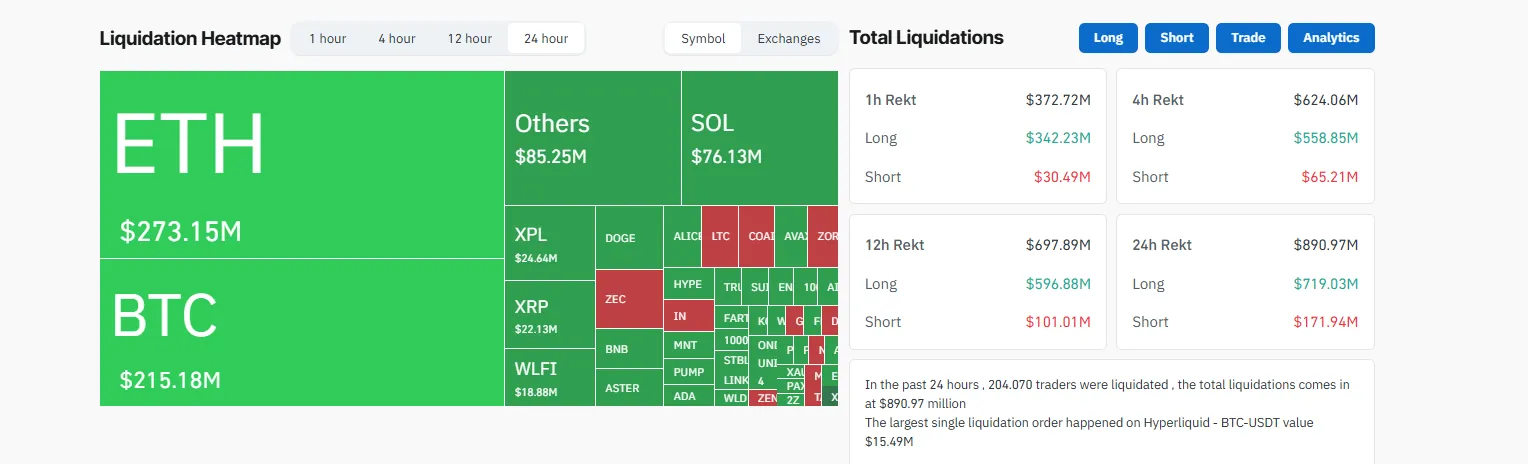
Task: Switch heatmap view to Exchanges
Action: (x=788, y=39)
